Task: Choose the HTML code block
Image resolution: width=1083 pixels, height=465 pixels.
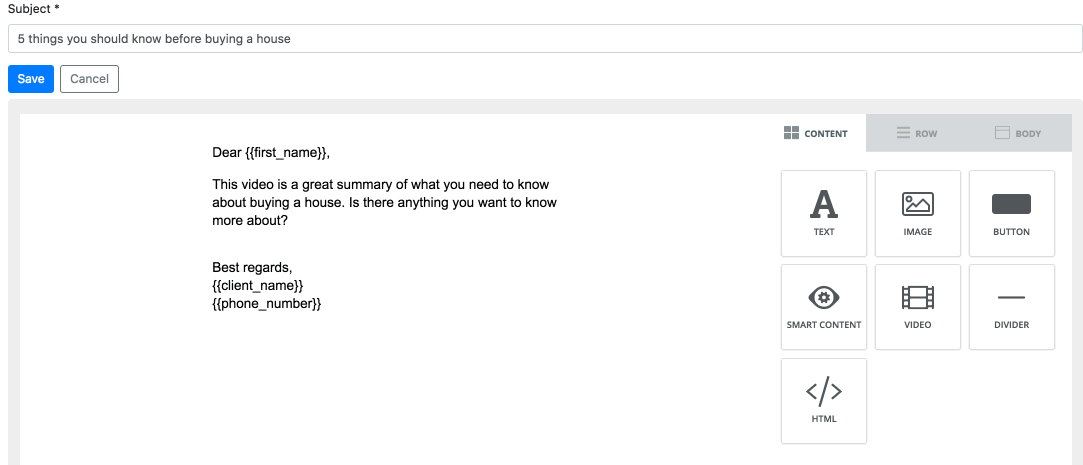Action: tap(823, 401)
